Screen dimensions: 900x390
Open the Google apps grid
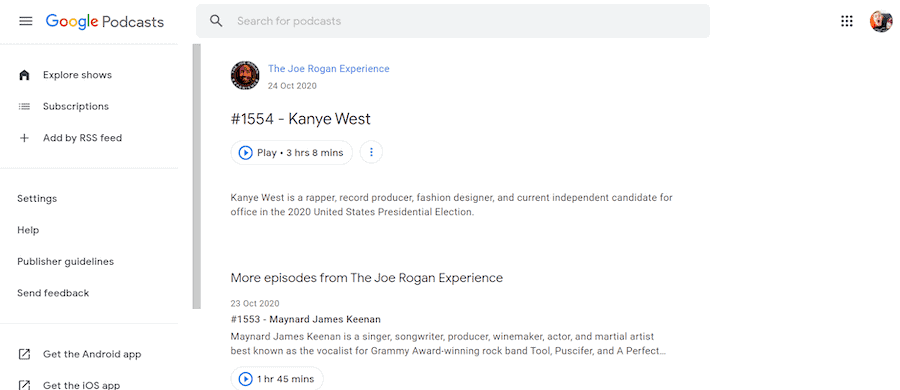847,21
